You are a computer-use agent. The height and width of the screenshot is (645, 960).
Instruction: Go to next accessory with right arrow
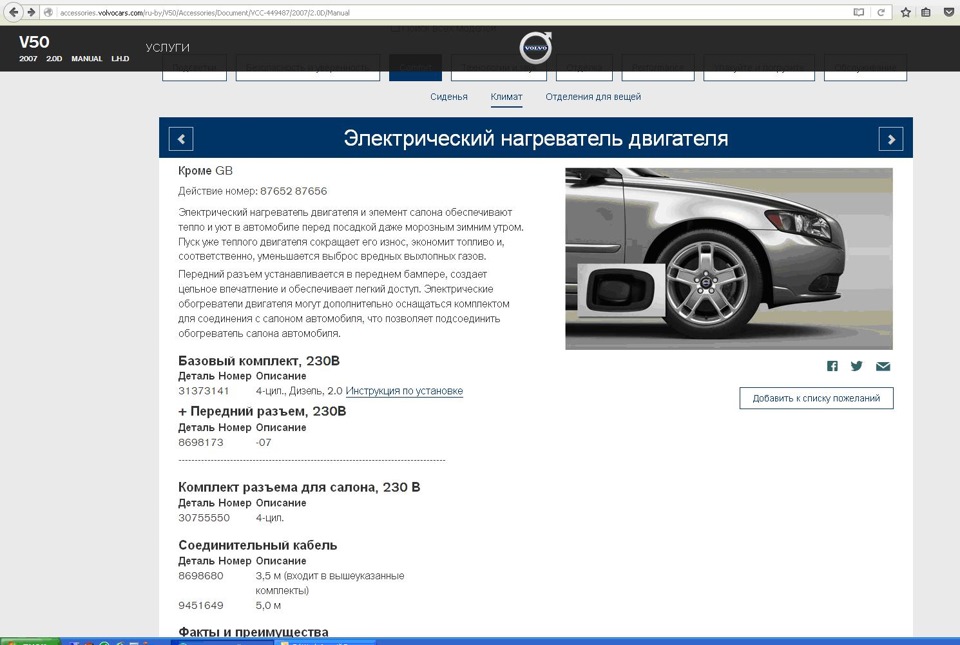891,139
